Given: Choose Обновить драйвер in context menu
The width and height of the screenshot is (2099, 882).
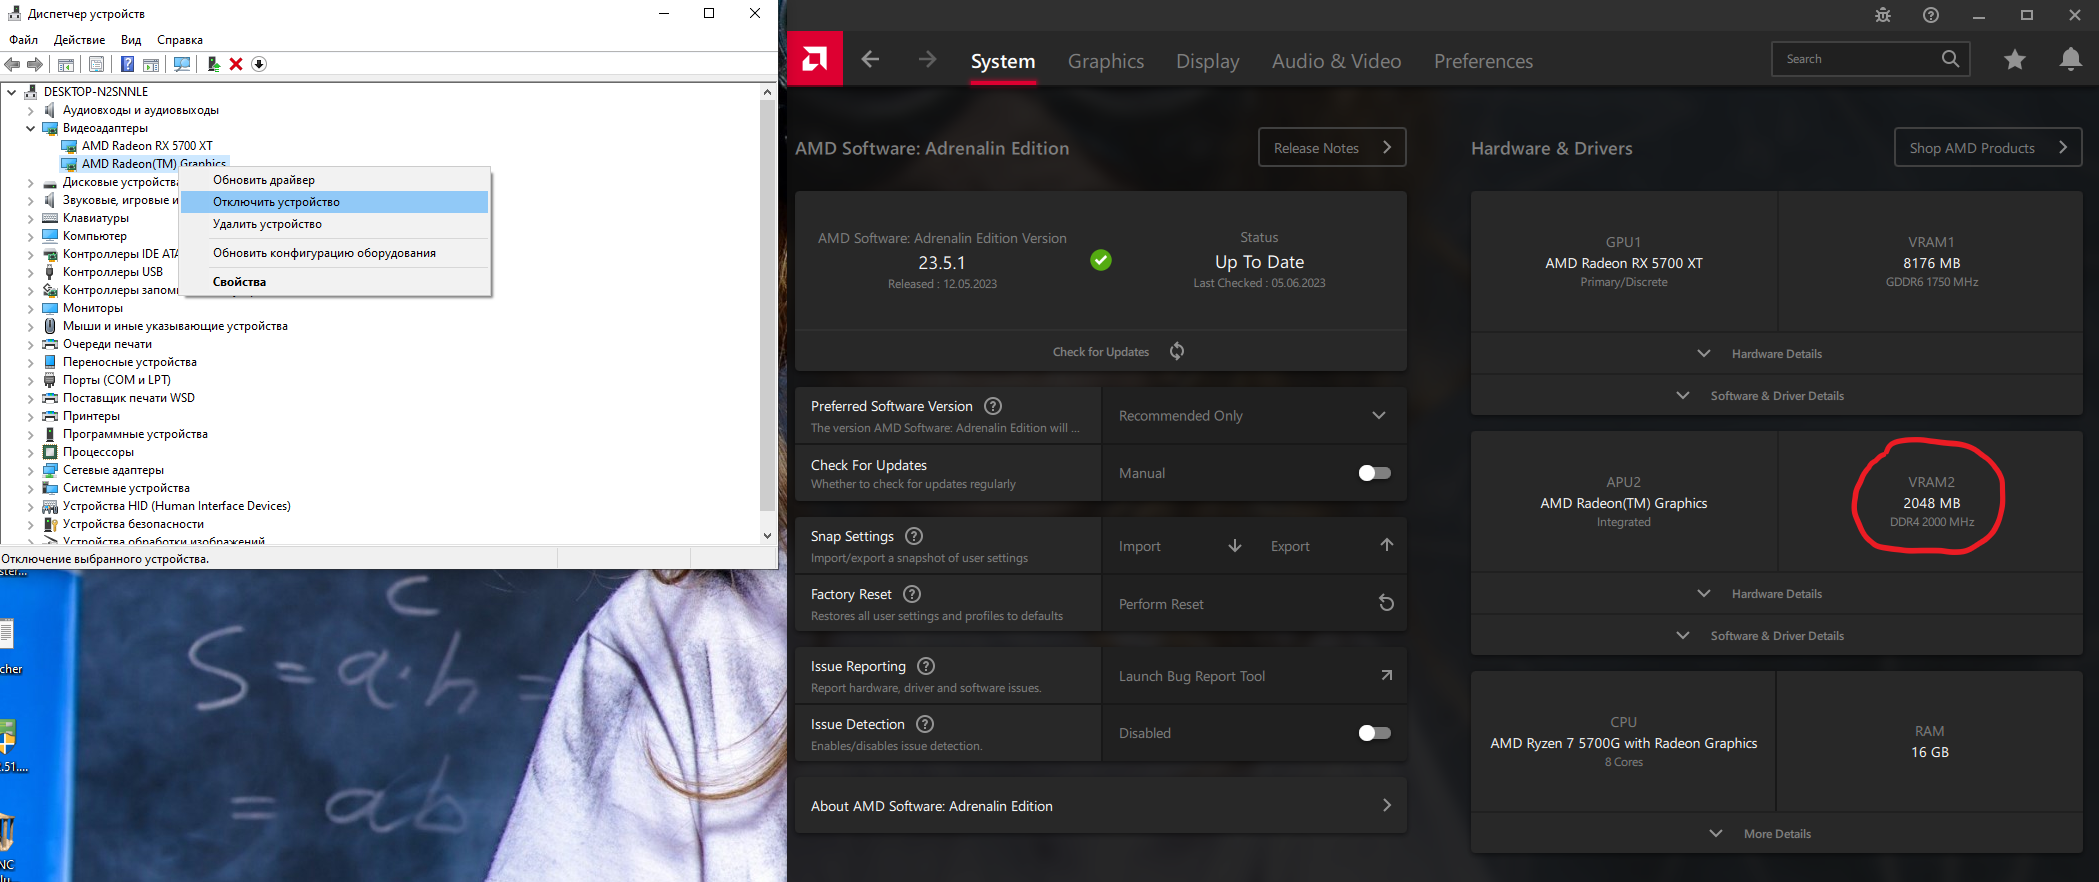Looking at the screenshot, I should tap(334, 180).
